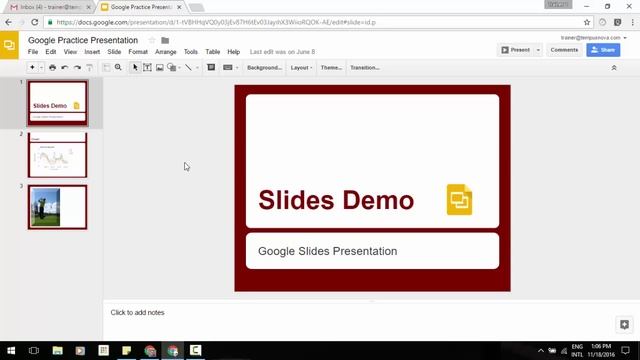Click the redo arrow icon
This screenshot has height=360, width=640.
click(77, 68)
